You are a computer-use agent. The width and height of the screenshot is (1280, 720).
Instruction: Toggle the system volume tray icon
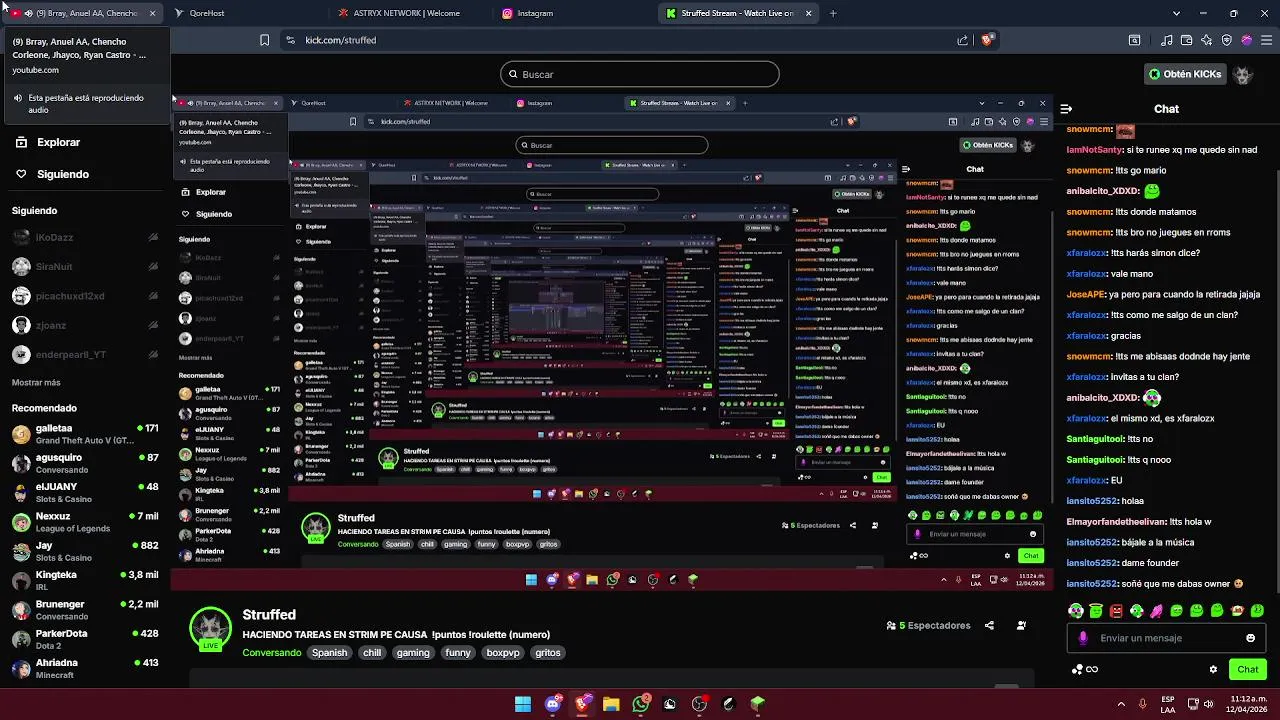tap(1209, 704)
